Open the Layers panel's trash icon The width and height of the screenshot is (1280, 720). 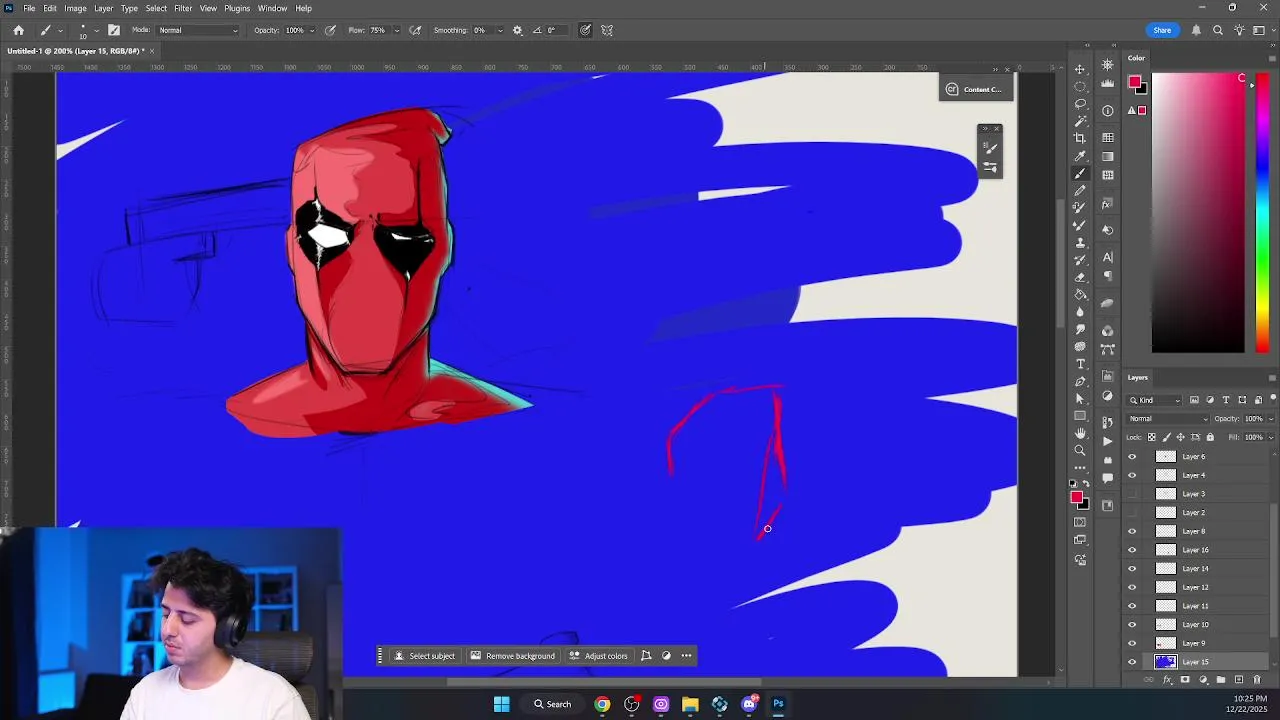1257,680
